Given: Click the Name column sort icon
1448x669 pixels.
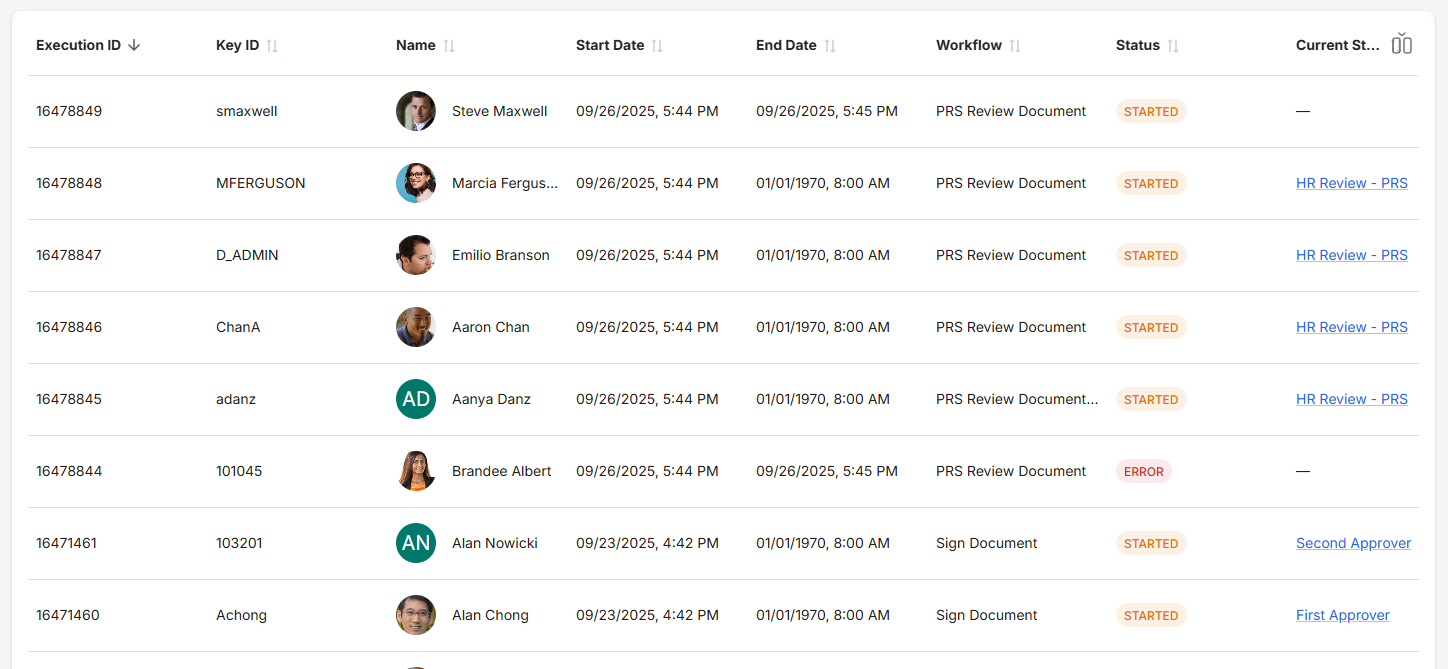Looking at the screenshot, I should coord(449,46).
